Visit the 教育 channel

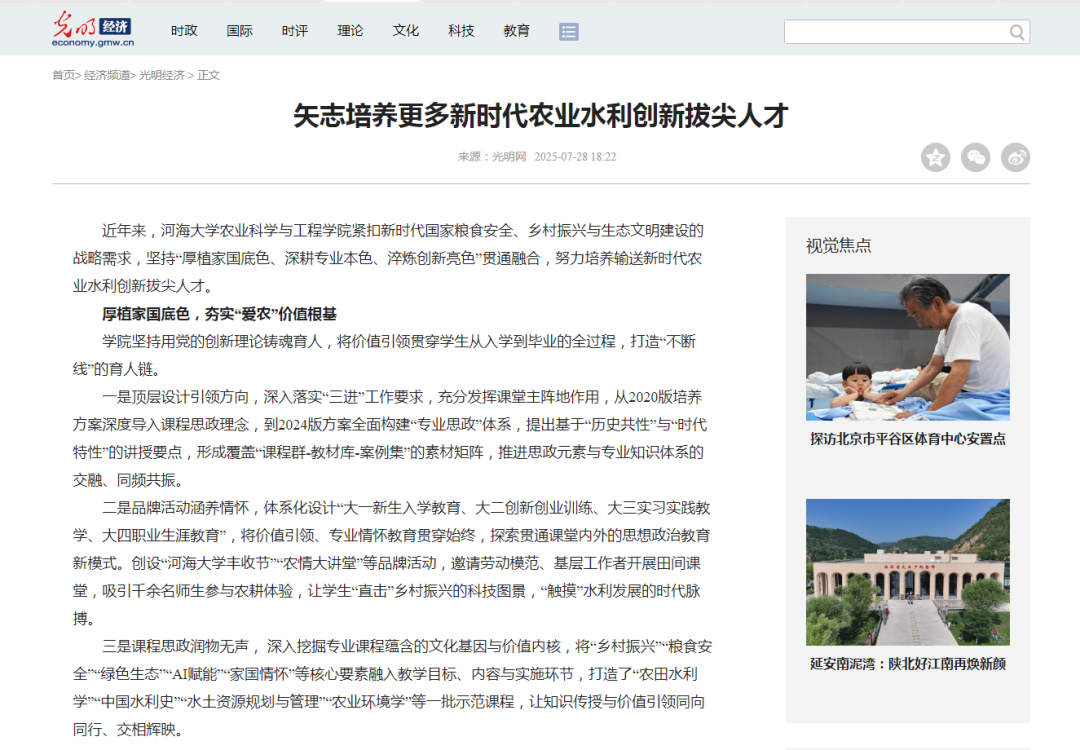[x=517, y=31]
